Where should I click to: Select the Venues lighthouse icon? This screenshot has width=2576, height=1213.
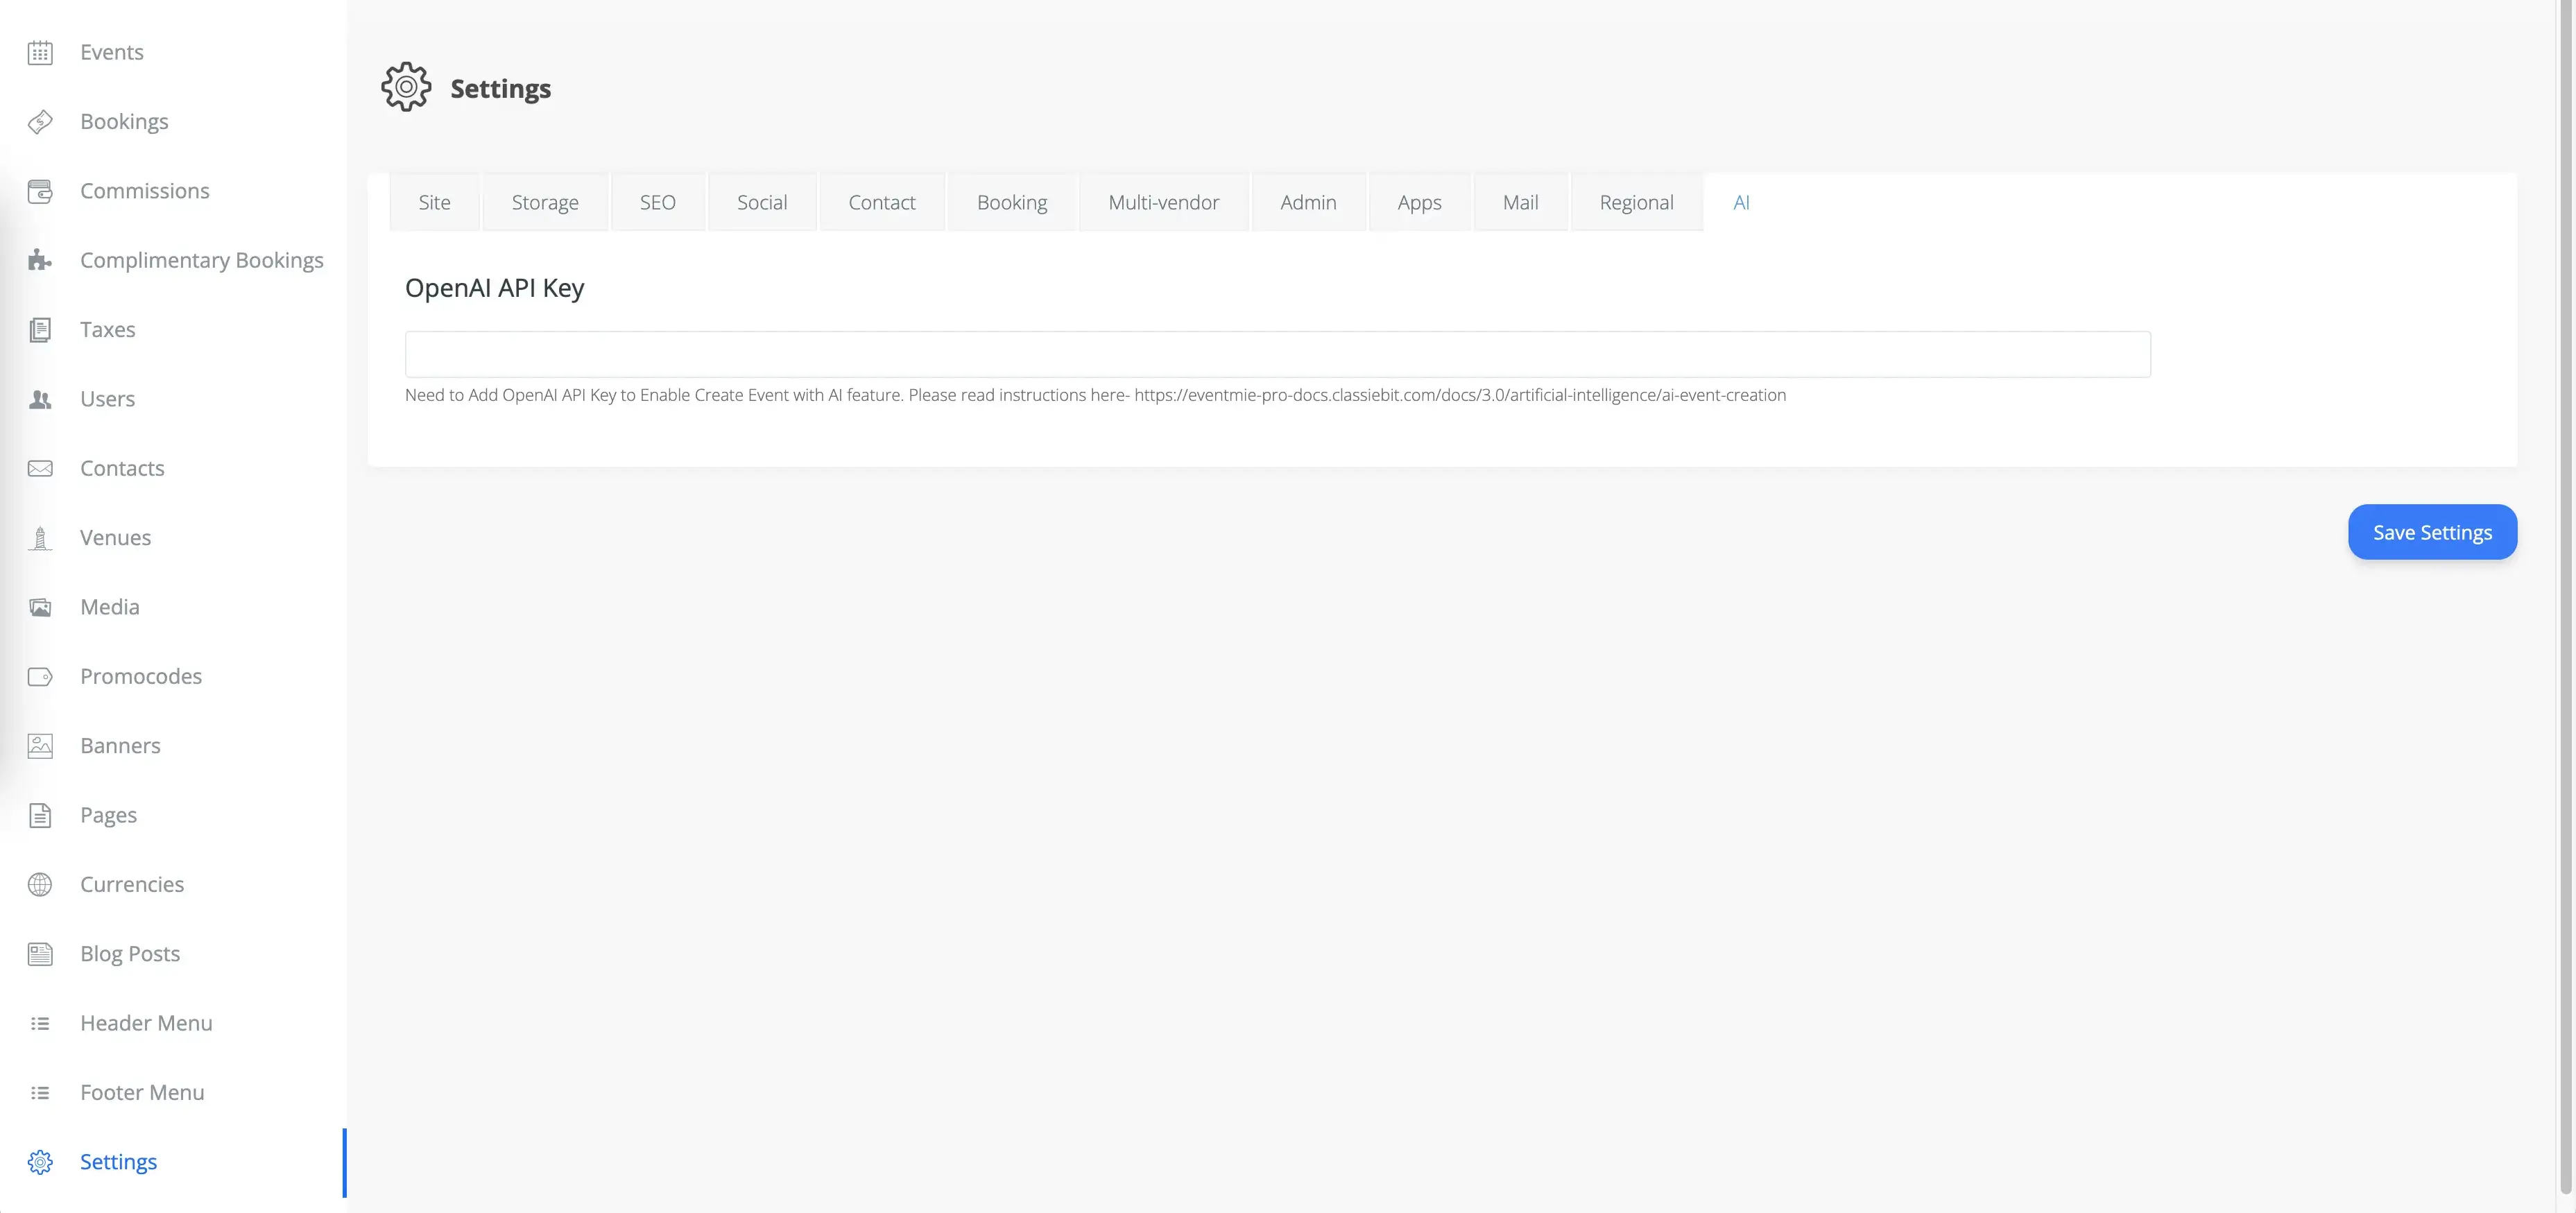tap(40, 537)
